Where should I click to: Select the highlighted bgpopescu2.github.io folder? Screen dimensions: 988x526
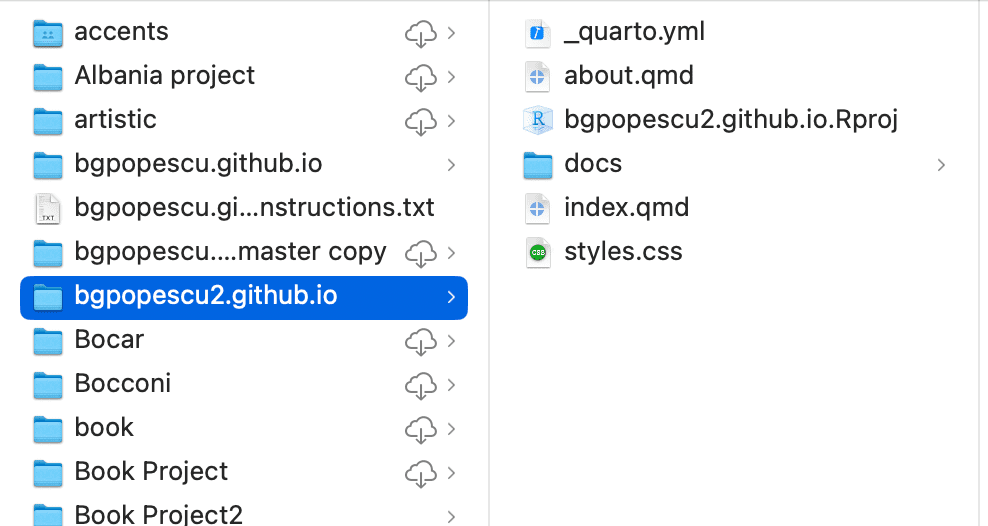[205, 296]
